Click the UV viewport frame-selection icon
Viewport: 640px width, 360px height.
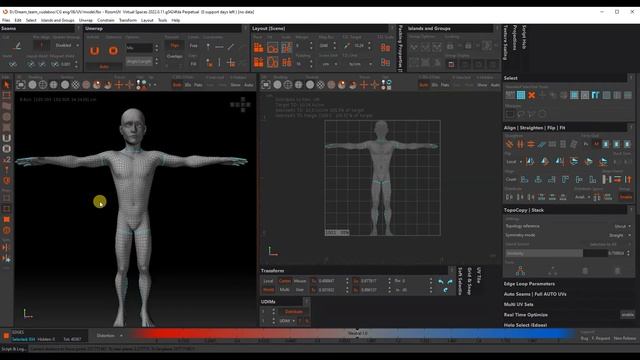pos(266,84)
